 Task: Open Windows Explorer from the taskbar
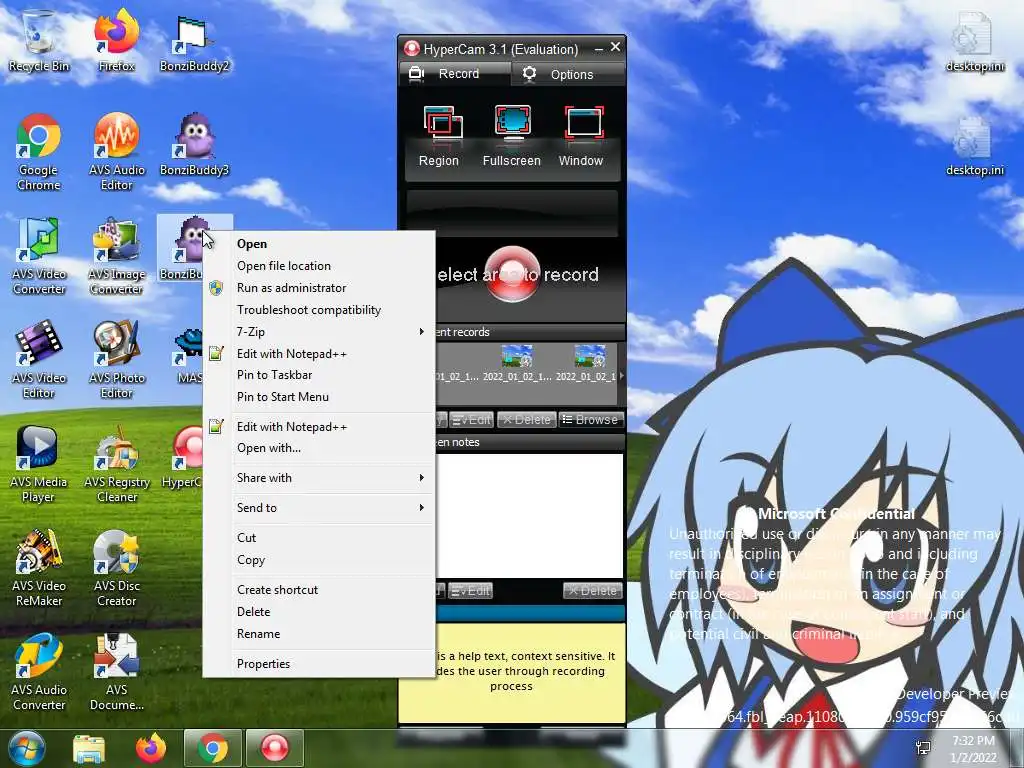pyautogui.click(x=89, y=748)
